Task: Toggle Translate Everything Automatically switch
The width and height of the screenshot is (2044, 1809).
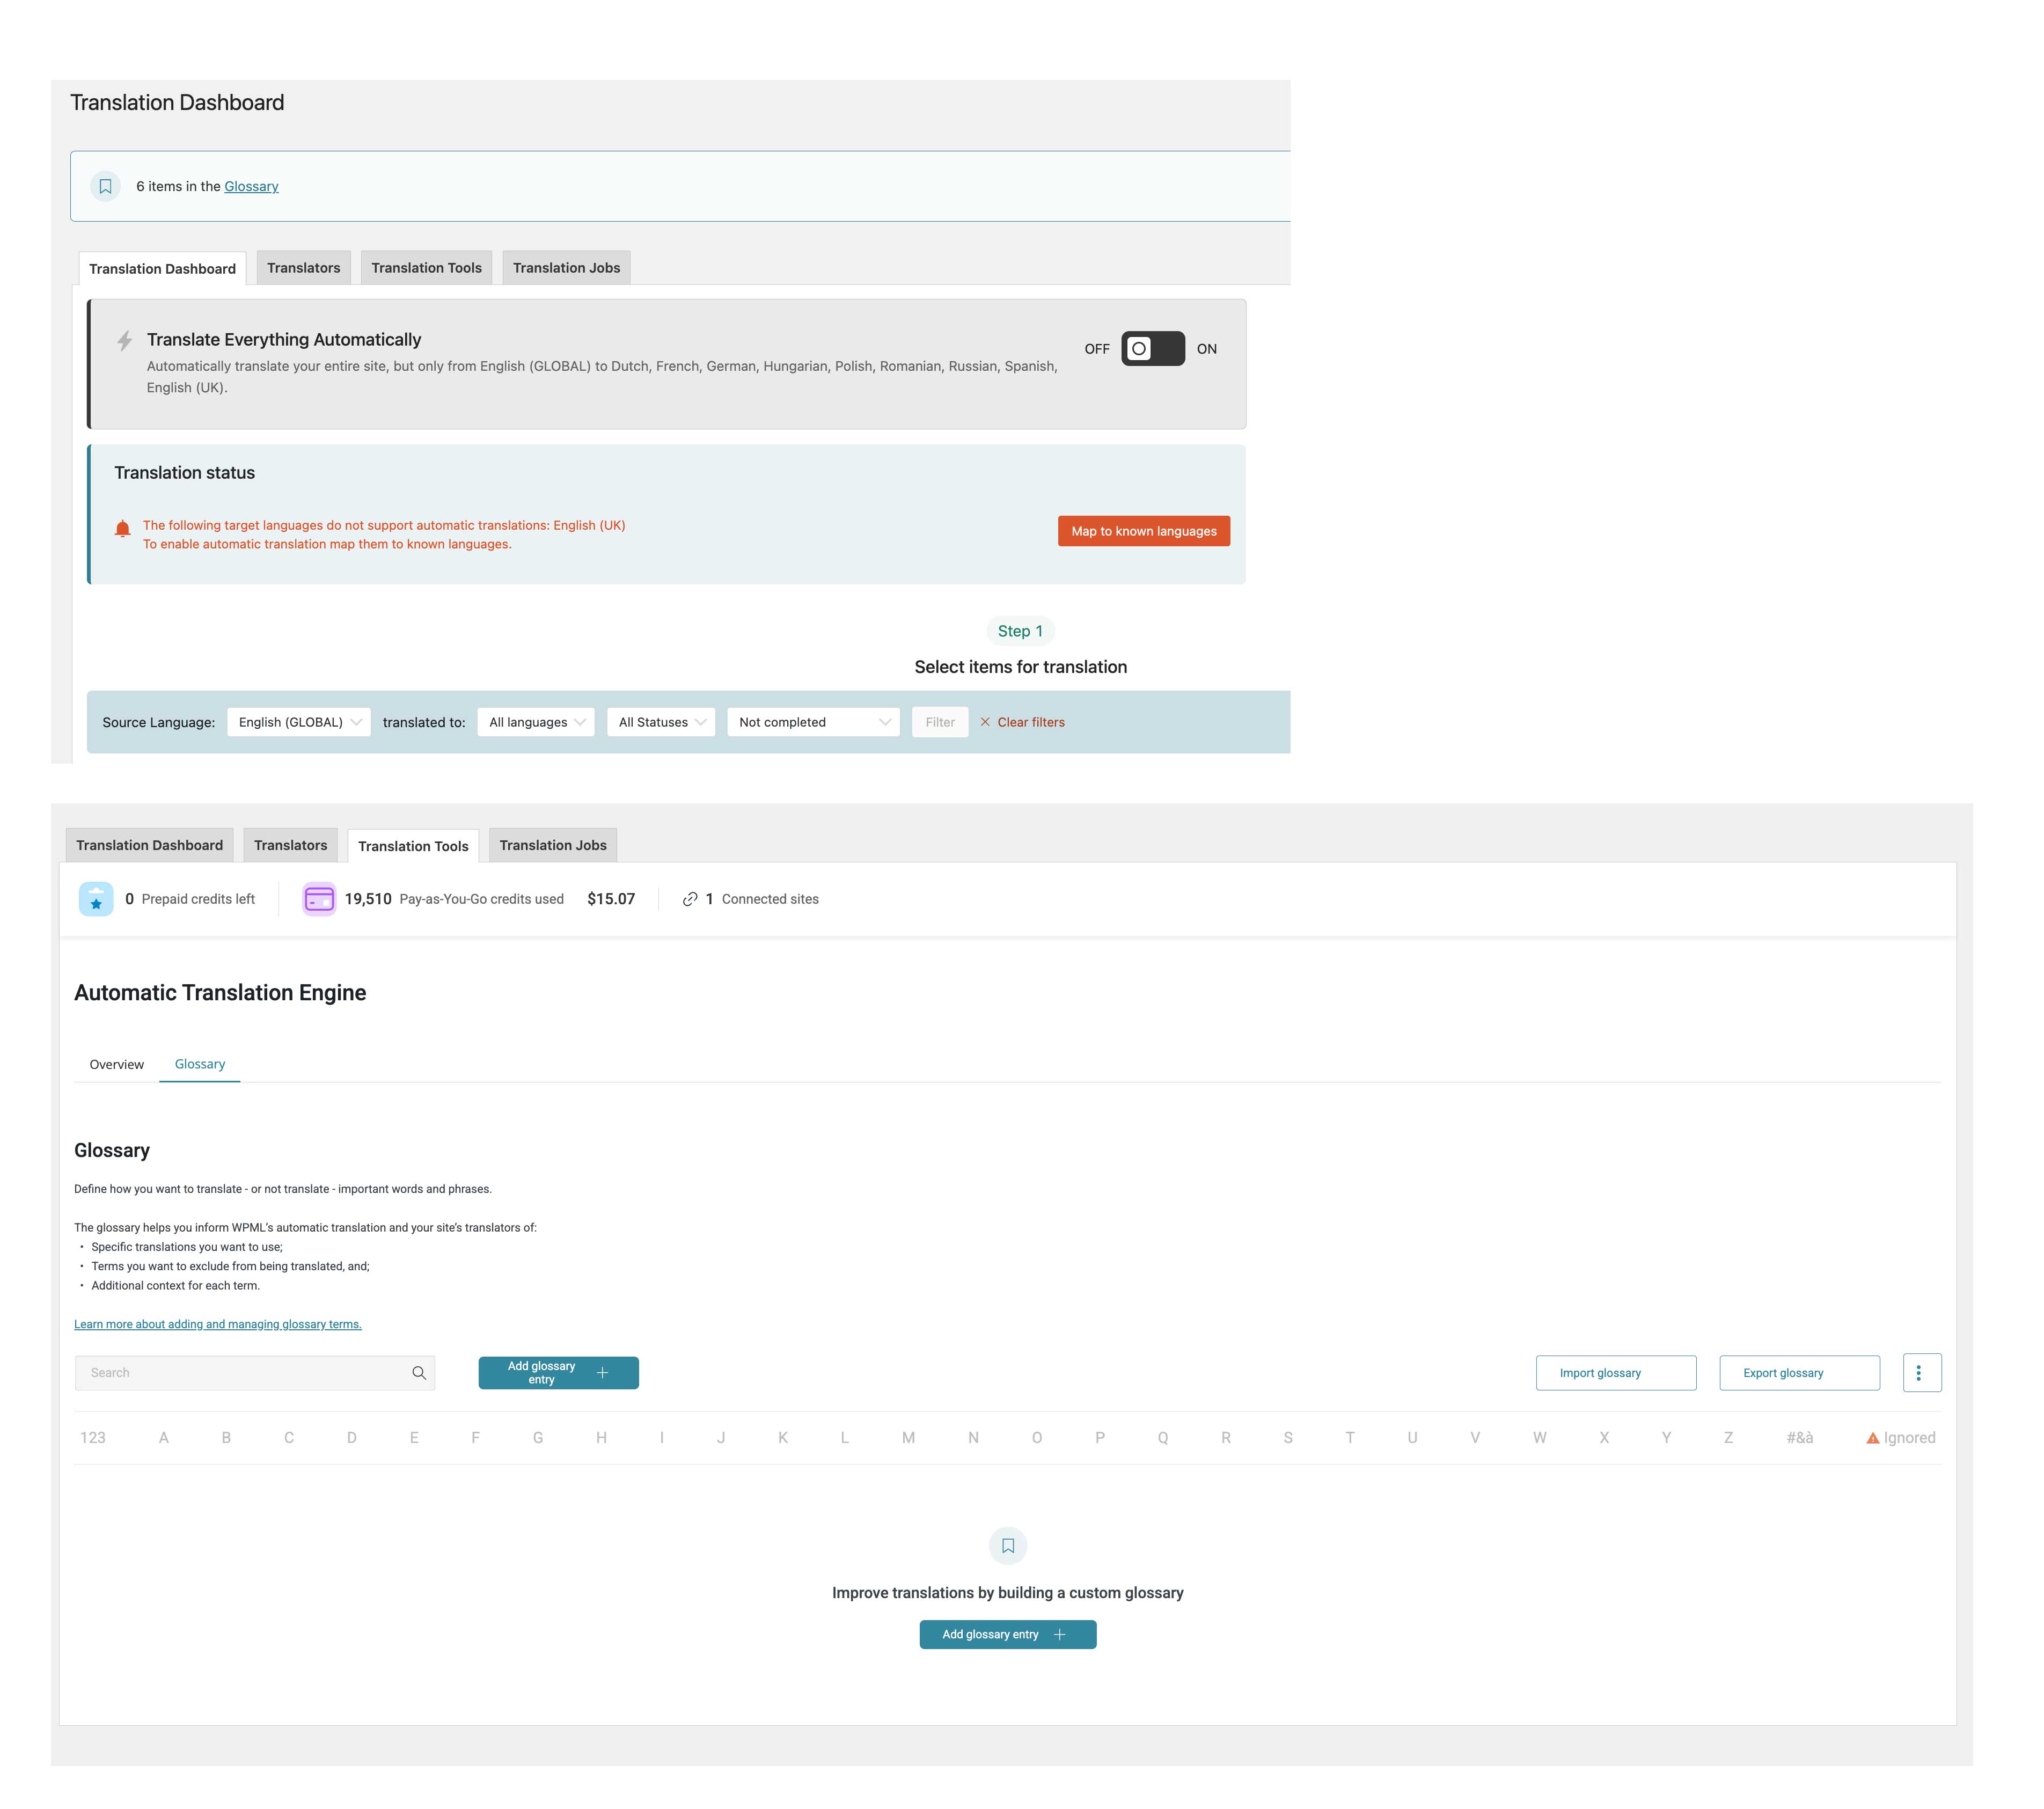Action: [1153, 349]
